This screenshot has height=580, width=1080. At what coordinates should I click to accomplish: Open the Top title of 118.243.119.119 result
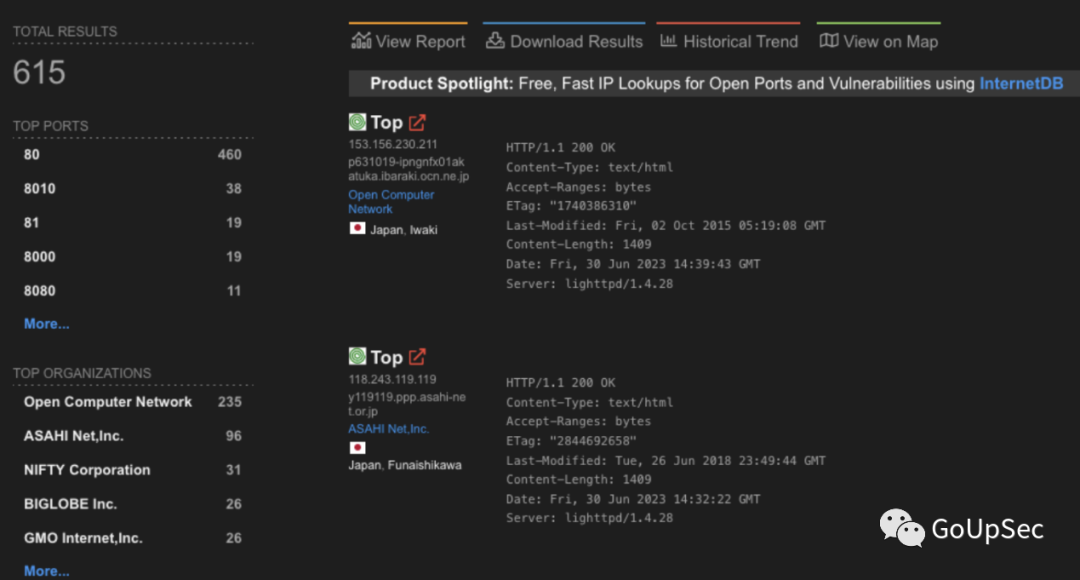(x=386, y=358)
